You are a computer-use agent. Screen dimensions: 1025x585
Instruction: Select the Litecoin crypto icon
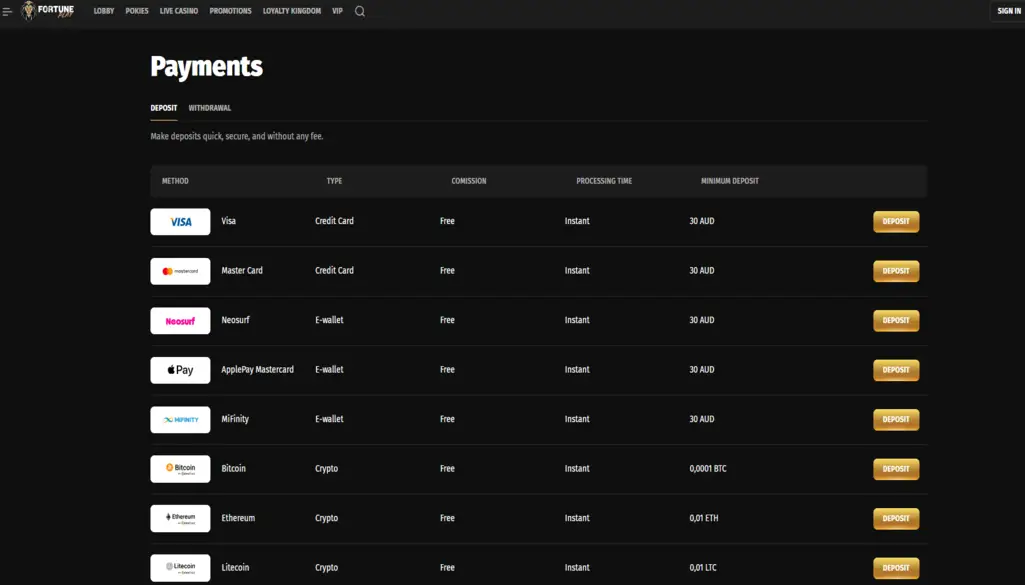[x=179, y=567]
